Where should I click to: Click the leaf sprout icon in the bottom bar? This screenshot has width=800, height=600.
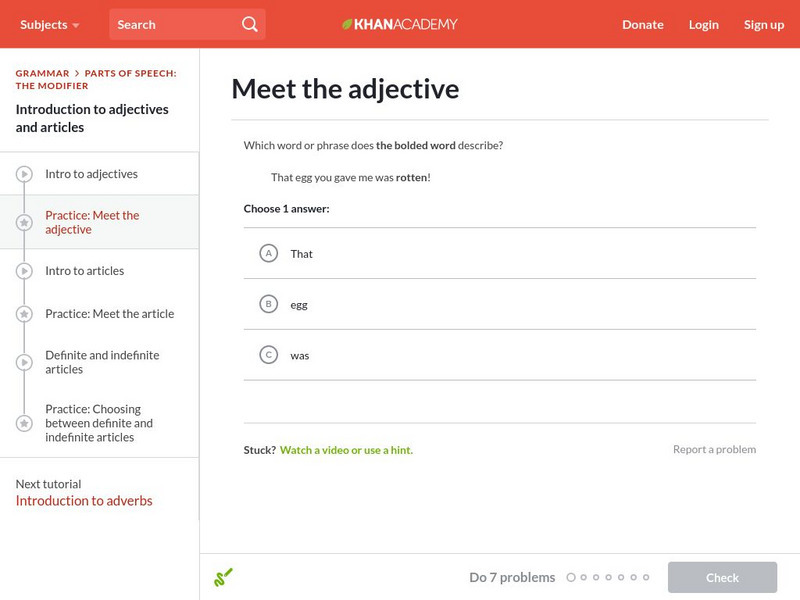(x=224, y=577)
